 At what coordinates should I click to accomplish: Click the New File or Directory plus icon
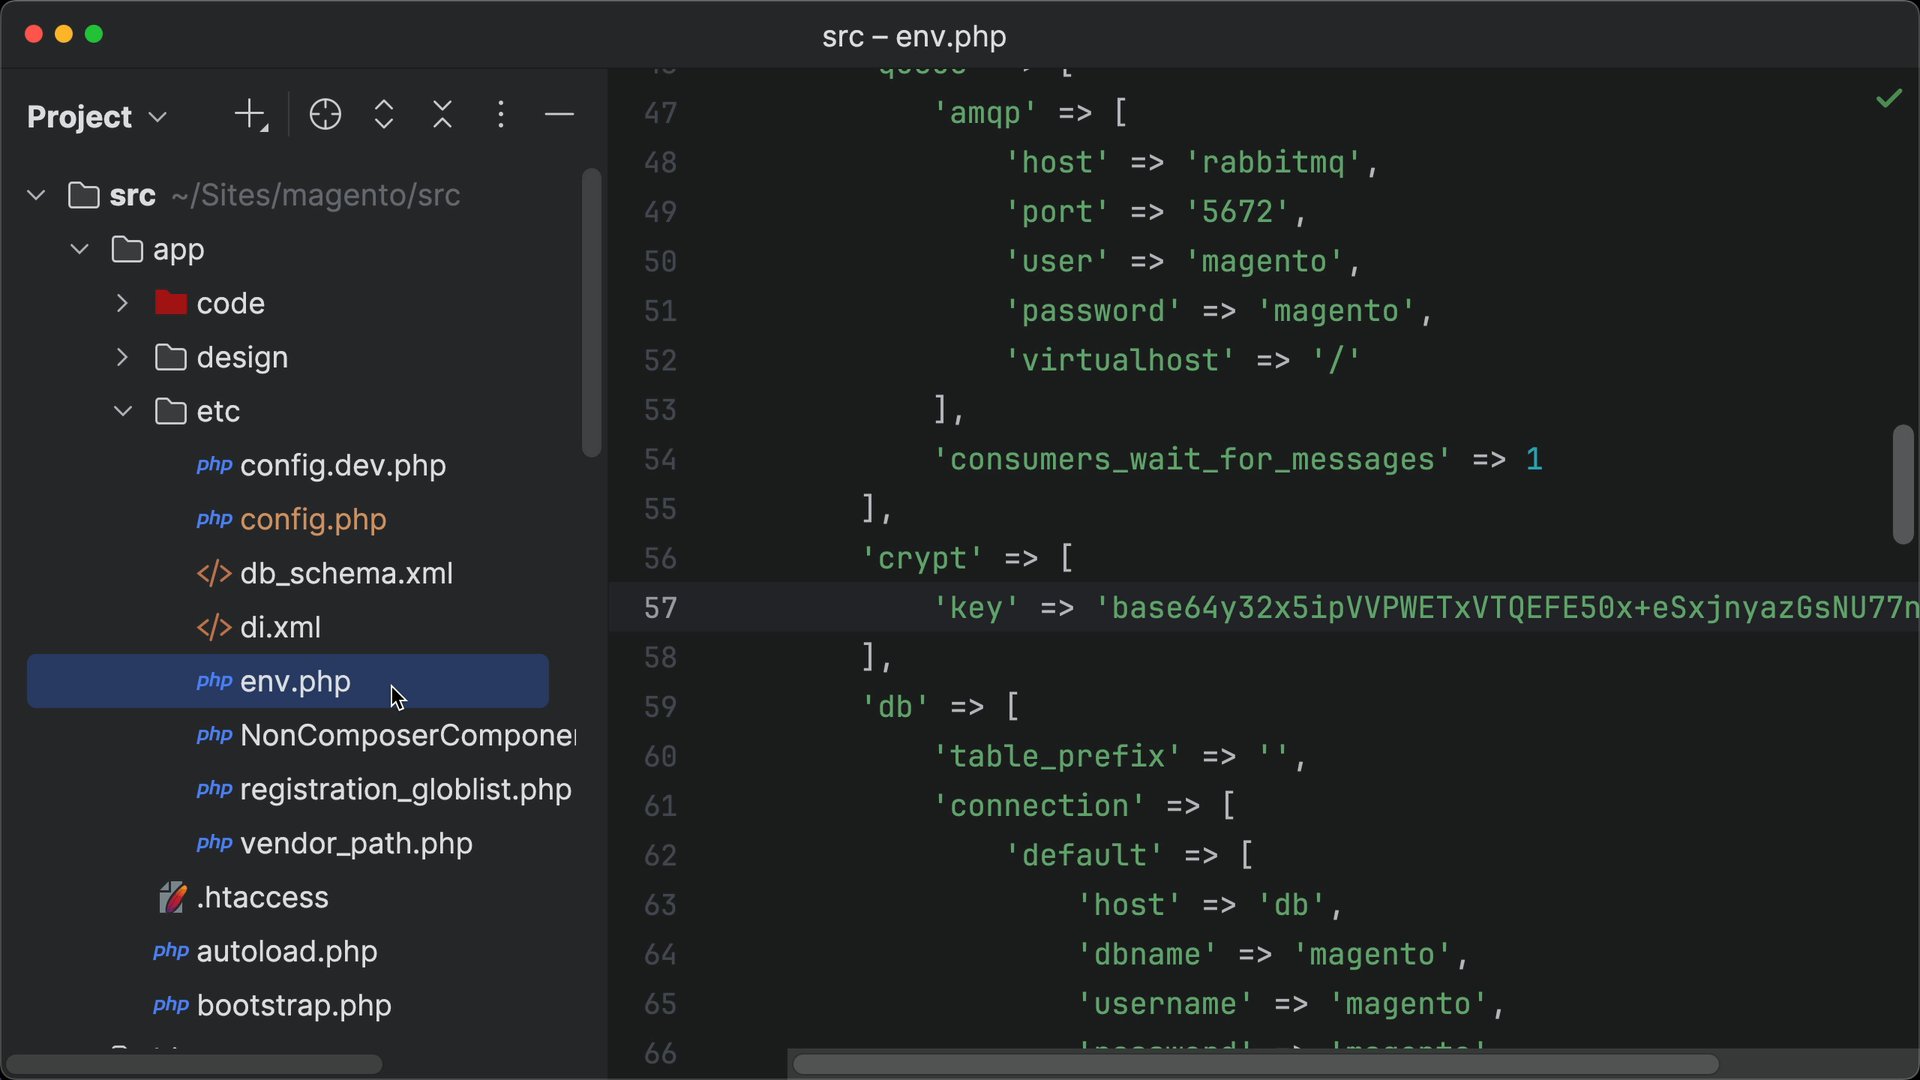pos(251,116)
